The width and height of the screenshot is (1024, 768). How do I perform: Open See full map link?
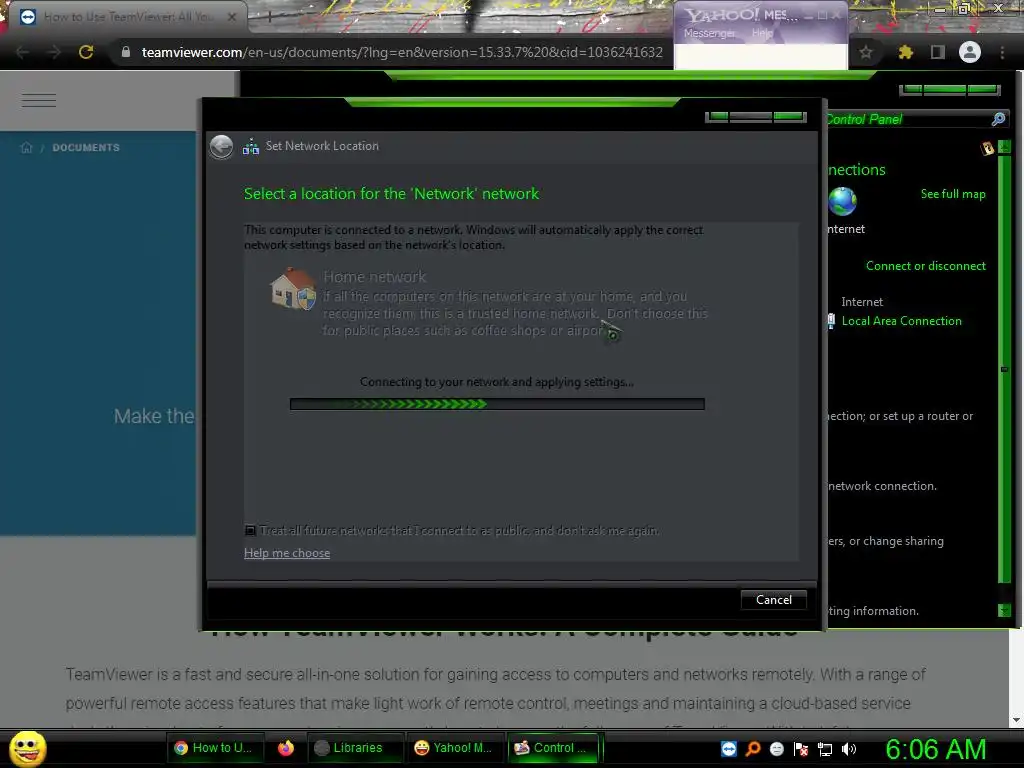[953, 194]
